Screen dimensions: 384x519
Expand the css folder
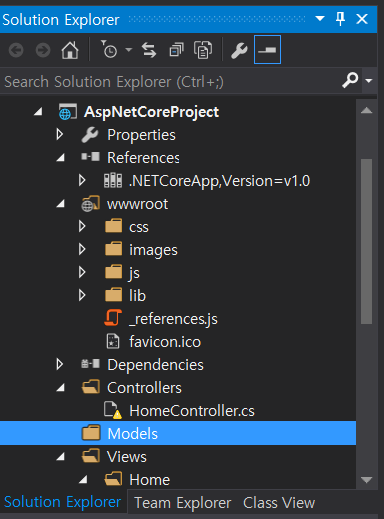point(82,226)
